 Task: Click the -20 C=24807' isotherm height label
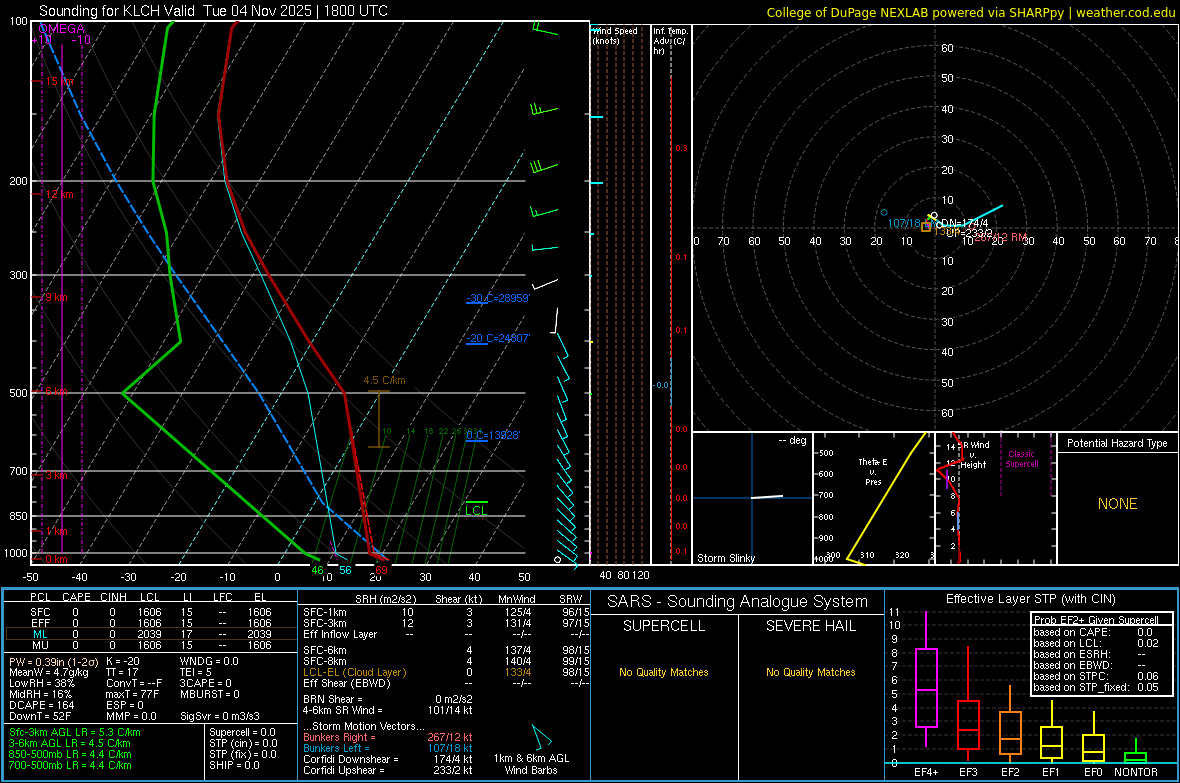[498, 338]
